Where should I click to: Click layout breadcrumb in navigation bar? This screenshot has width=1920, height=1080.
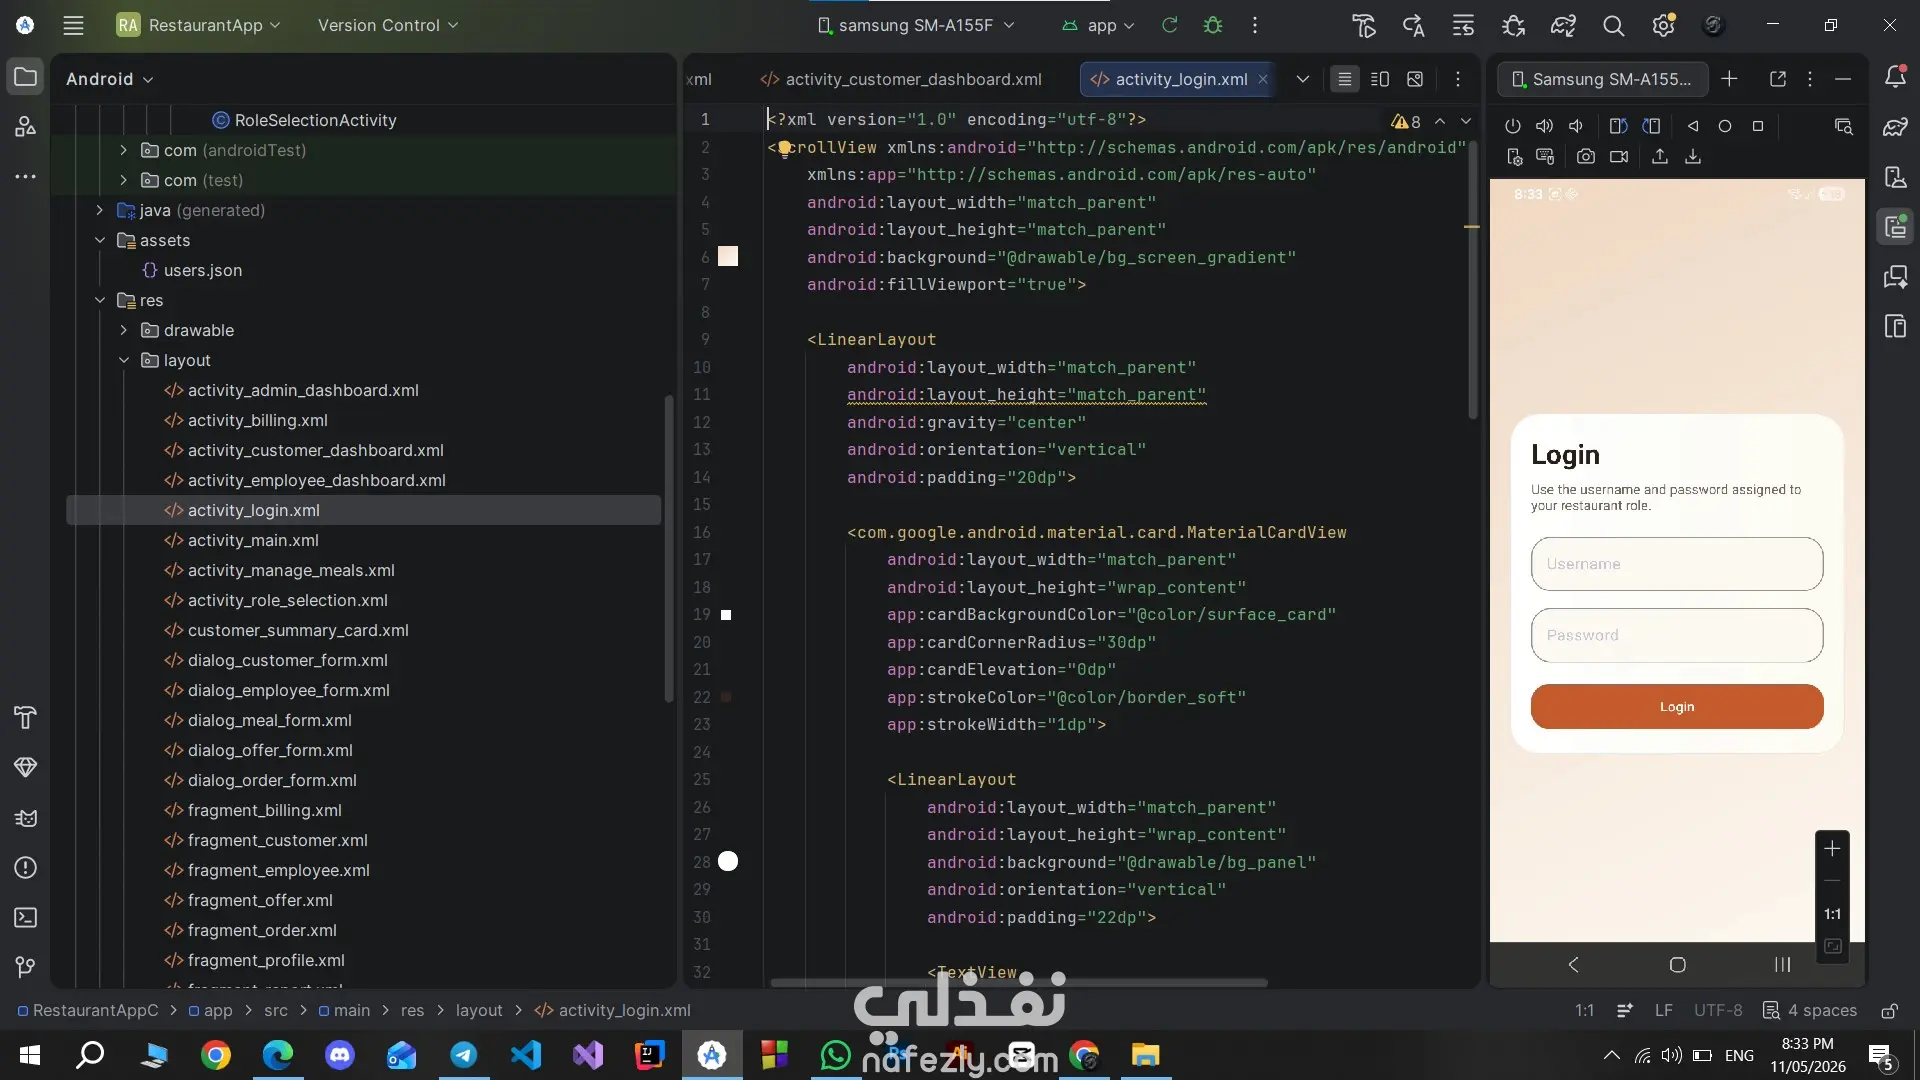click(x=479, y=1010)
